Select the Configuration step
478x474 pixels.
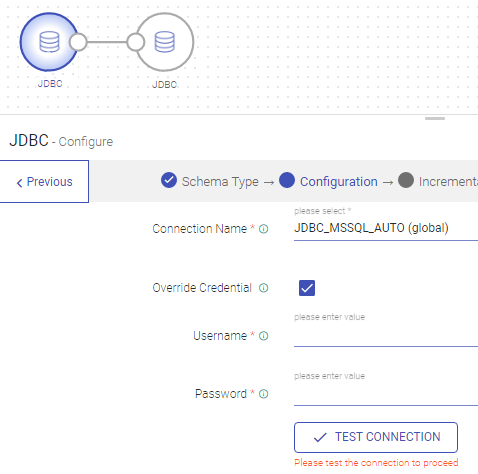coord(339,182)
